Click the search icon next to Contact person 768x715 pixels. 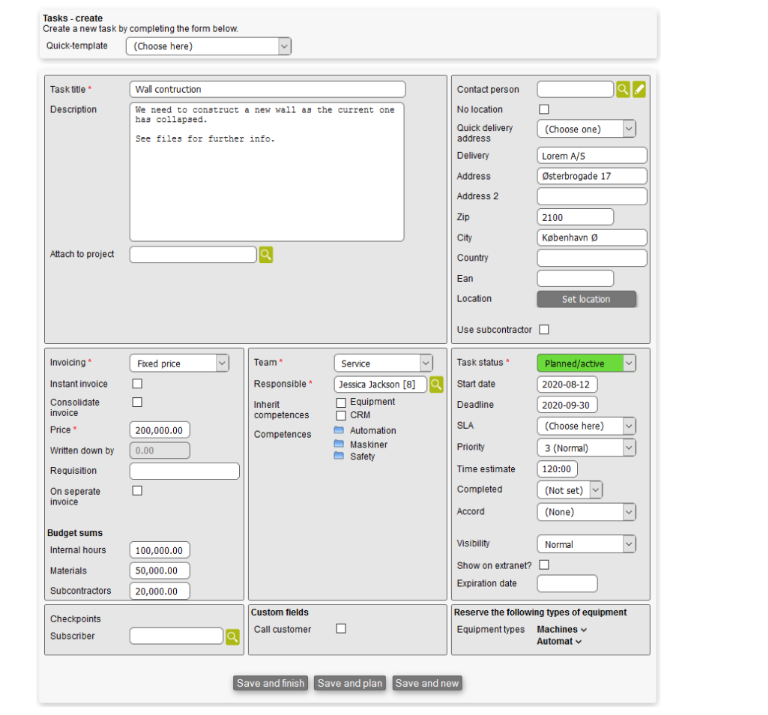623,90
